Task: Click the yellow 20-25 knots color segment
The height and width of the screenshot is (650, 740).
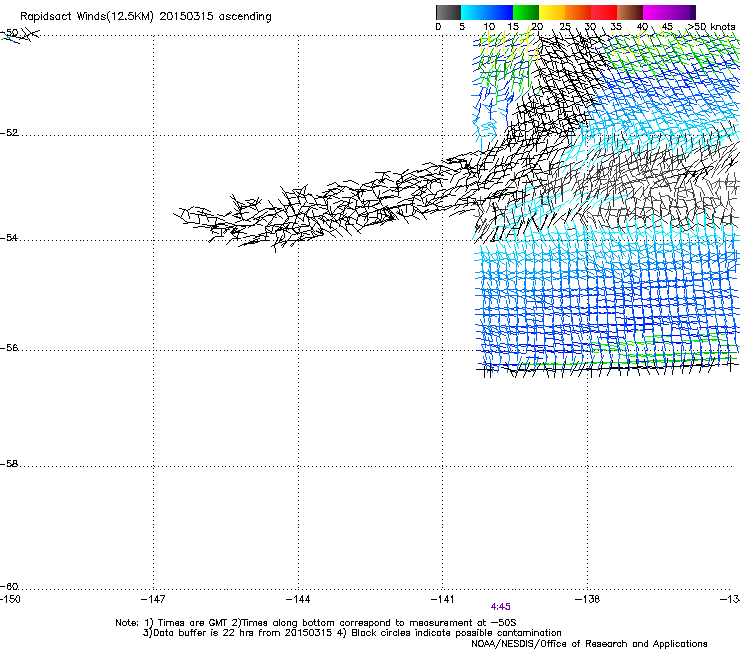Action: tap(552, 12)
